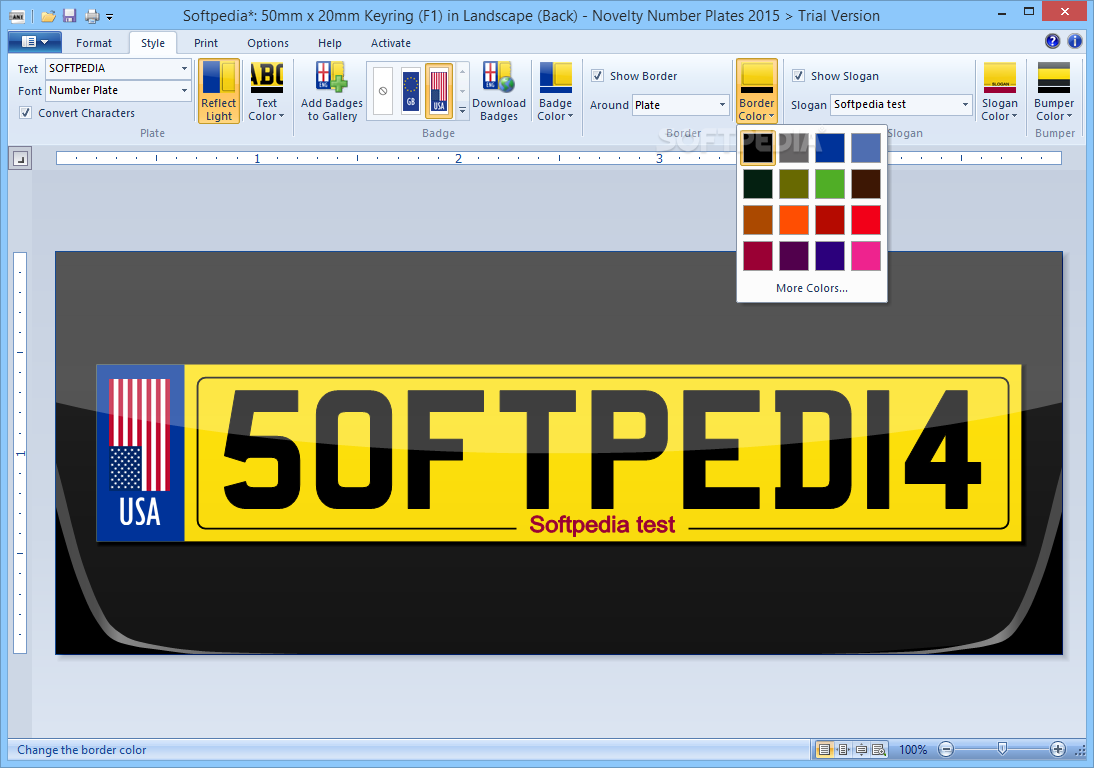1094x768 pixels.
Task: Toggle the Convert Characters checkbox
Action: pos(26,112)
